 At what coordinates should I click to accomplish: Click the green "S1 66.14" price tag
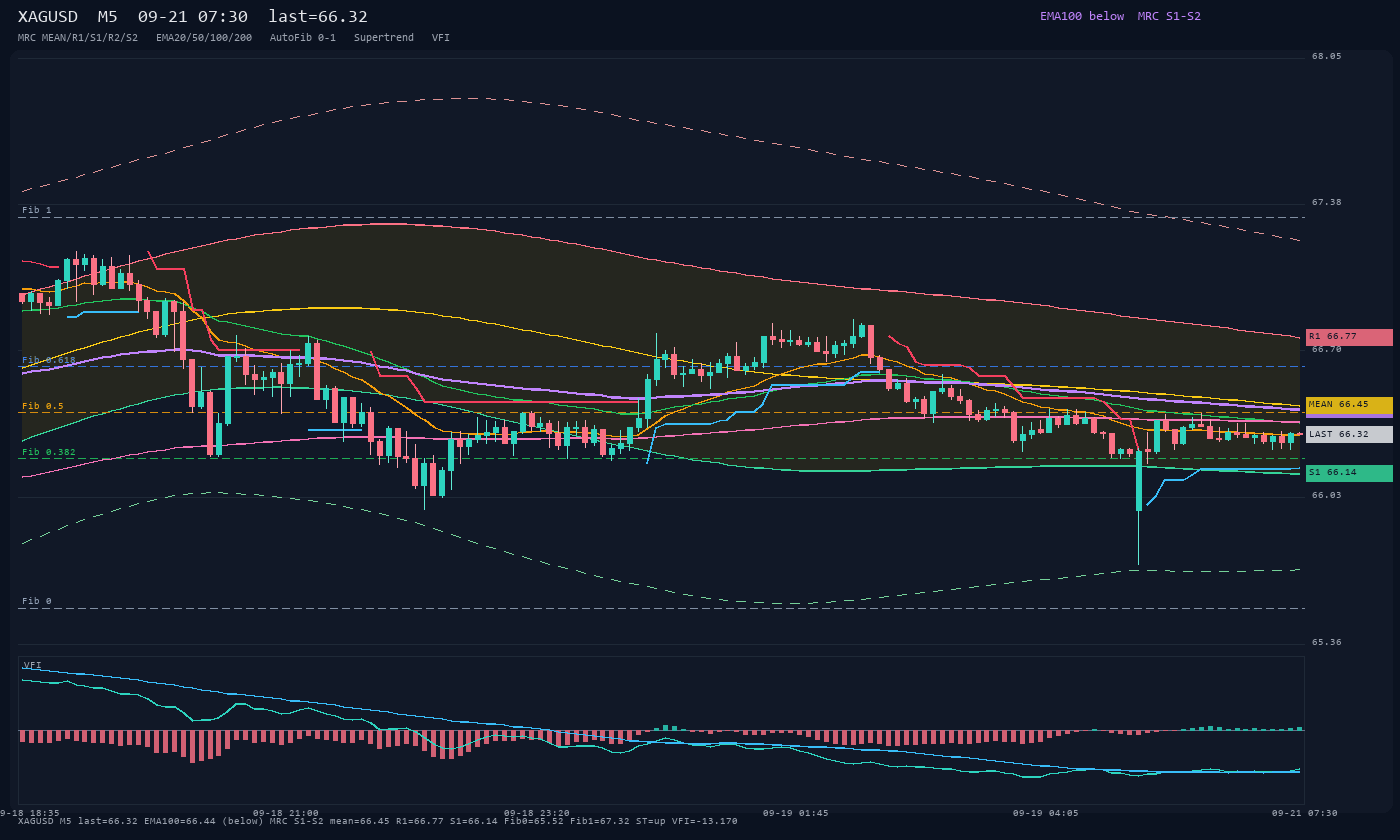pos(1349,473)
